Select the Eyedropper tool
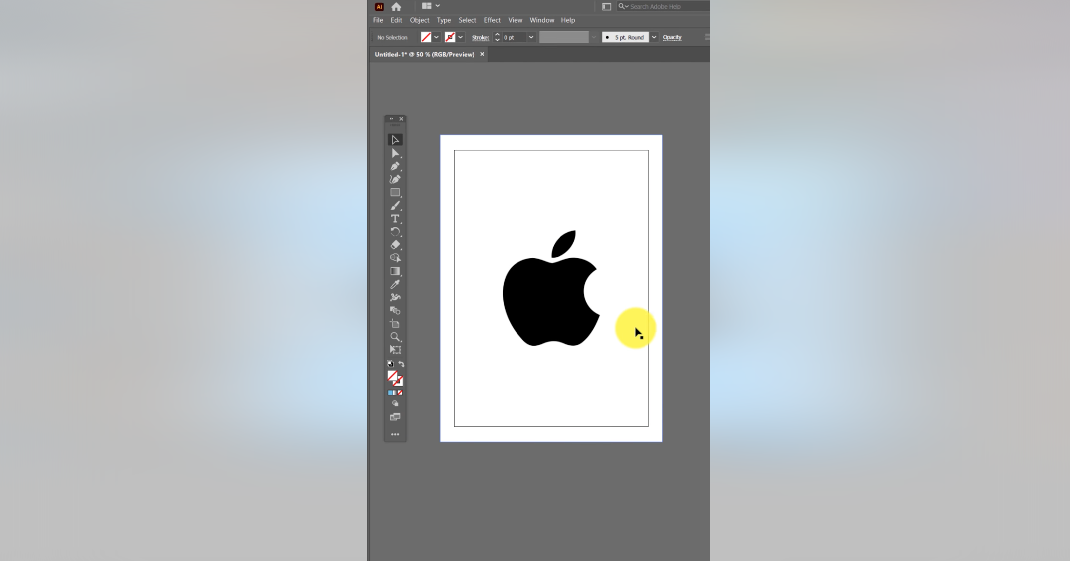The height and width of the screenshot is (561, 1070). click(395, 285)
